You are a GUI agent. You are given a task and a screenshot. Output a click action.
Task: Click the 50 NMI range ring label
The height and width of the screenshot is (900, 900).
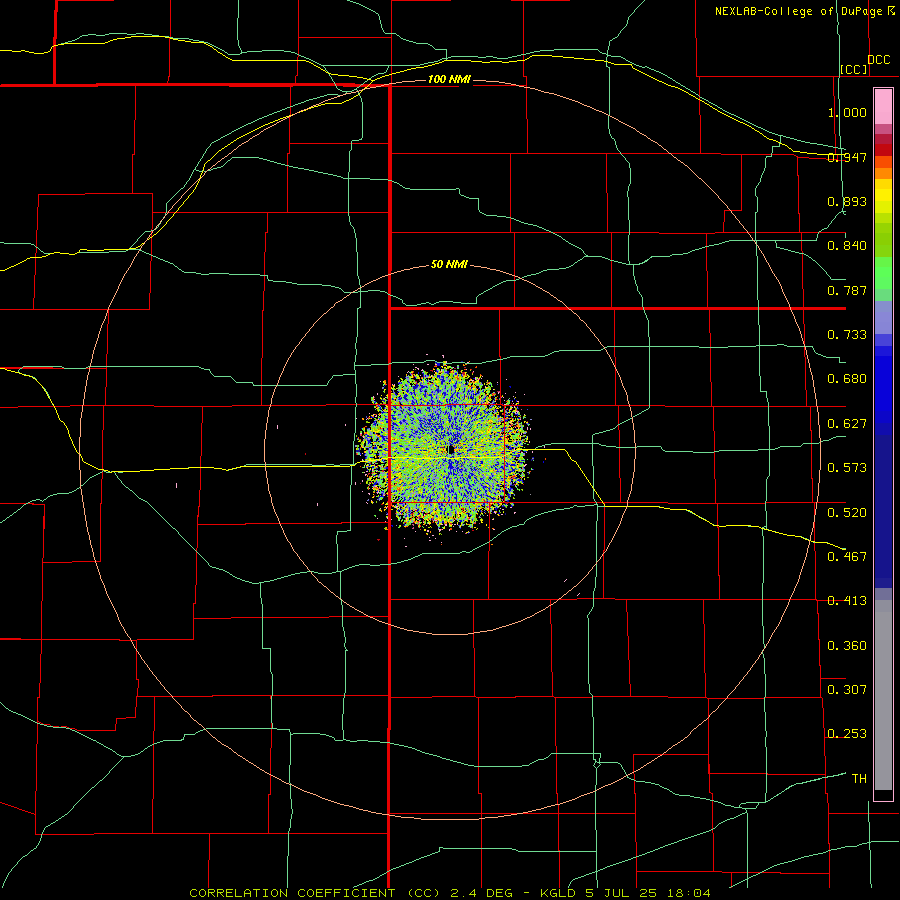449,265
